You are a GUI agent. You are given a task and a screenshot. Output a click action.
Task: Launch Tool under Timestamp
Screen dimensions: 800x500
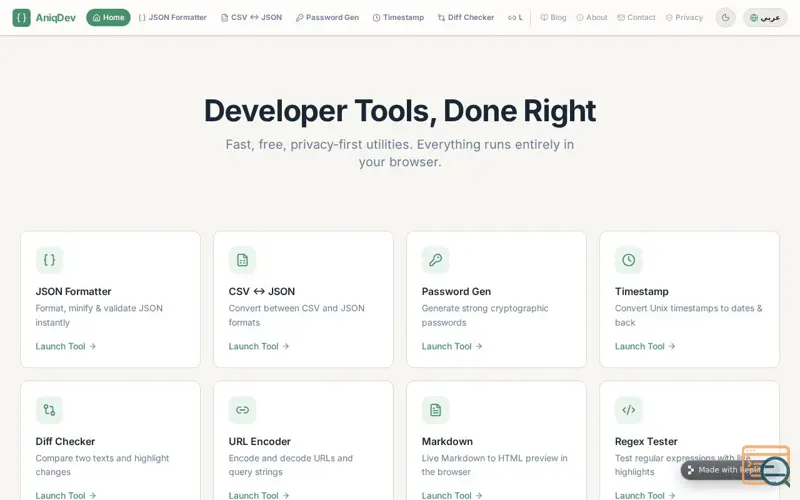point(645,346)
